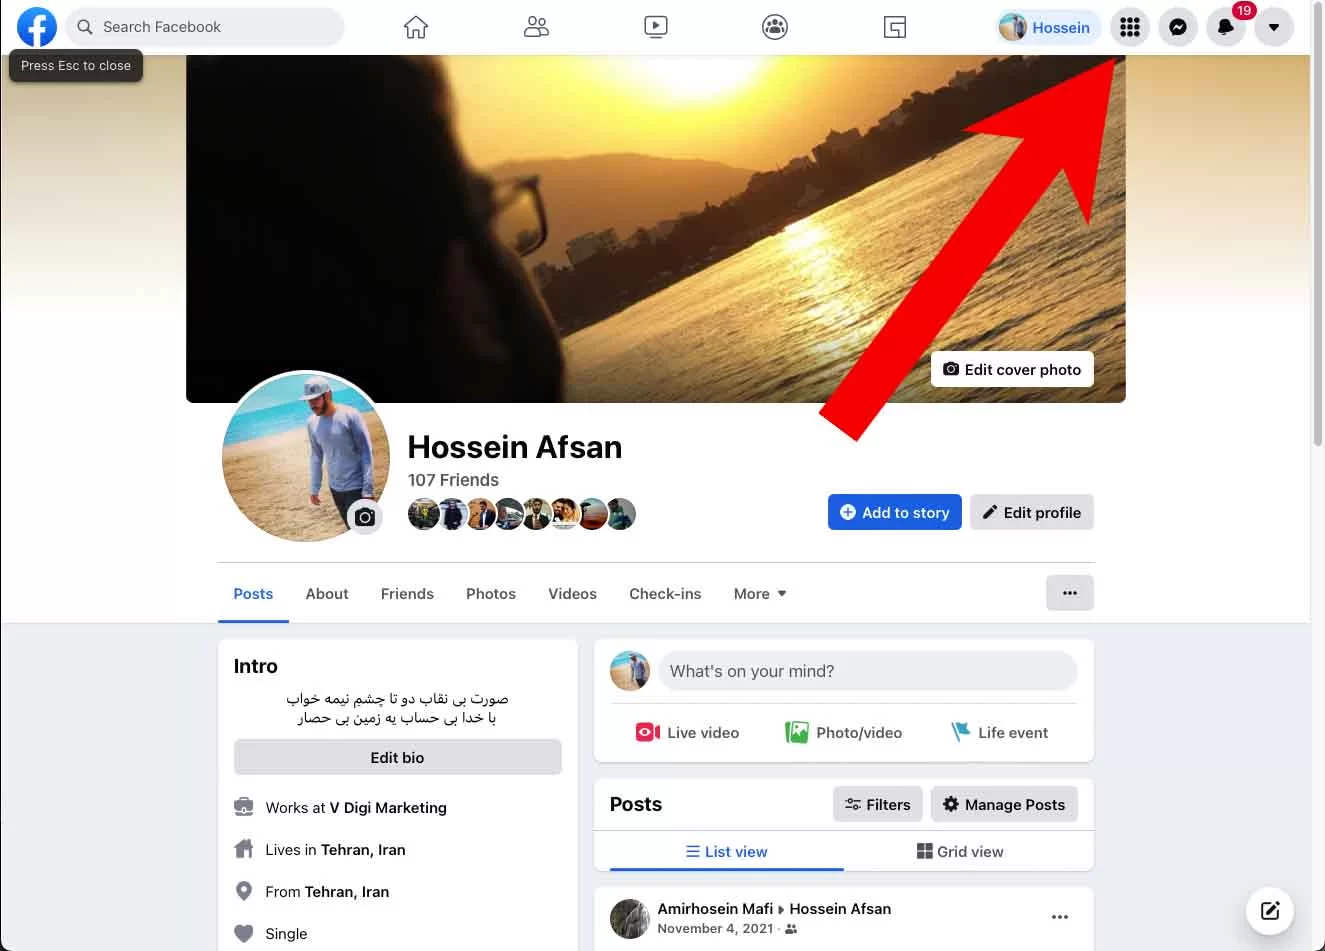Switch to the Photos tab

pyautogui.click(x=491, y=594)
